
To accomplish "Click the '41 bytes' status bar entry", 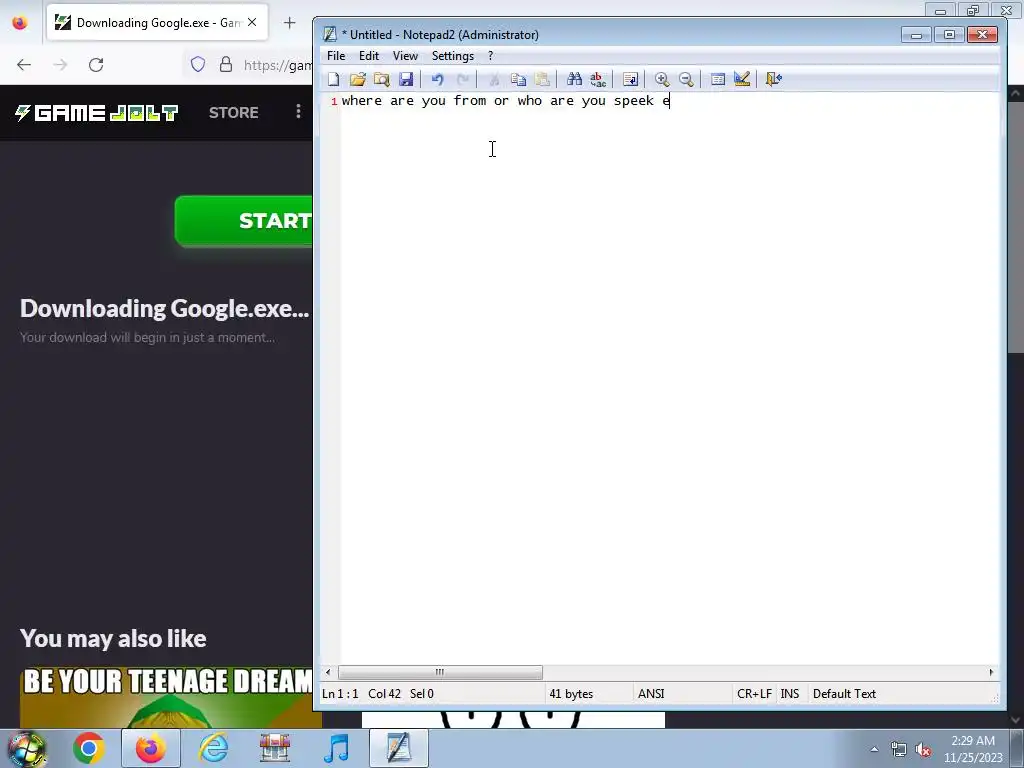I will pyautogui.click(x=571, y=694).
